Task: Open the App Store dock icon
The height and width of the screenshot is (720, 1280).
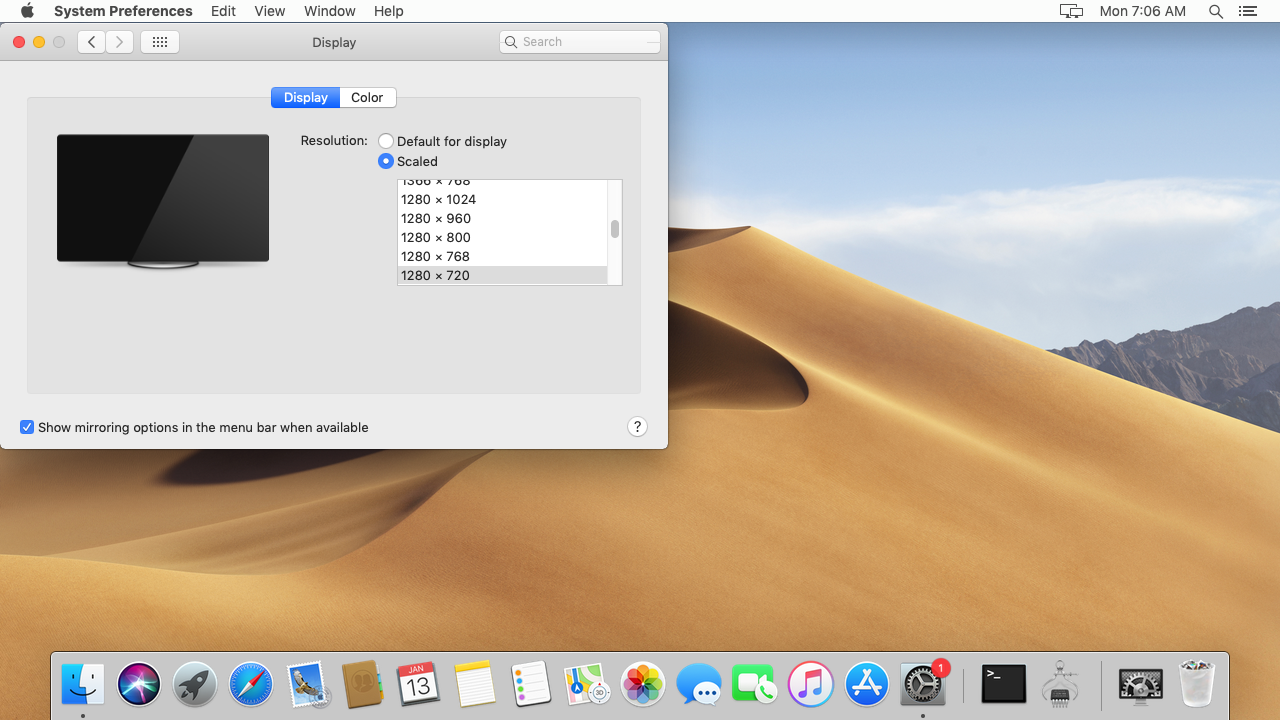Action: click(866, 685)
